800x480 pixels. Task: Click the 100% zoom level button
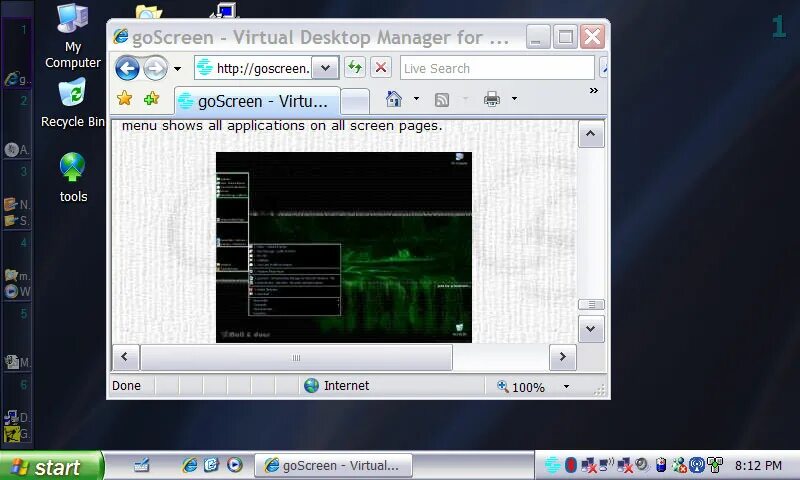pos(521,387)
